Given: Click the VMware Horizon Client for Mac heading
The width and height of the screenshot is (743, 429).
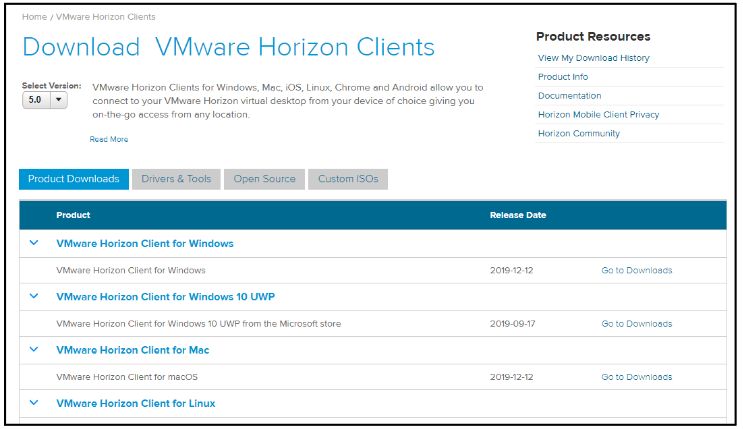Looking at the screenshot, I should coord(133,350).
